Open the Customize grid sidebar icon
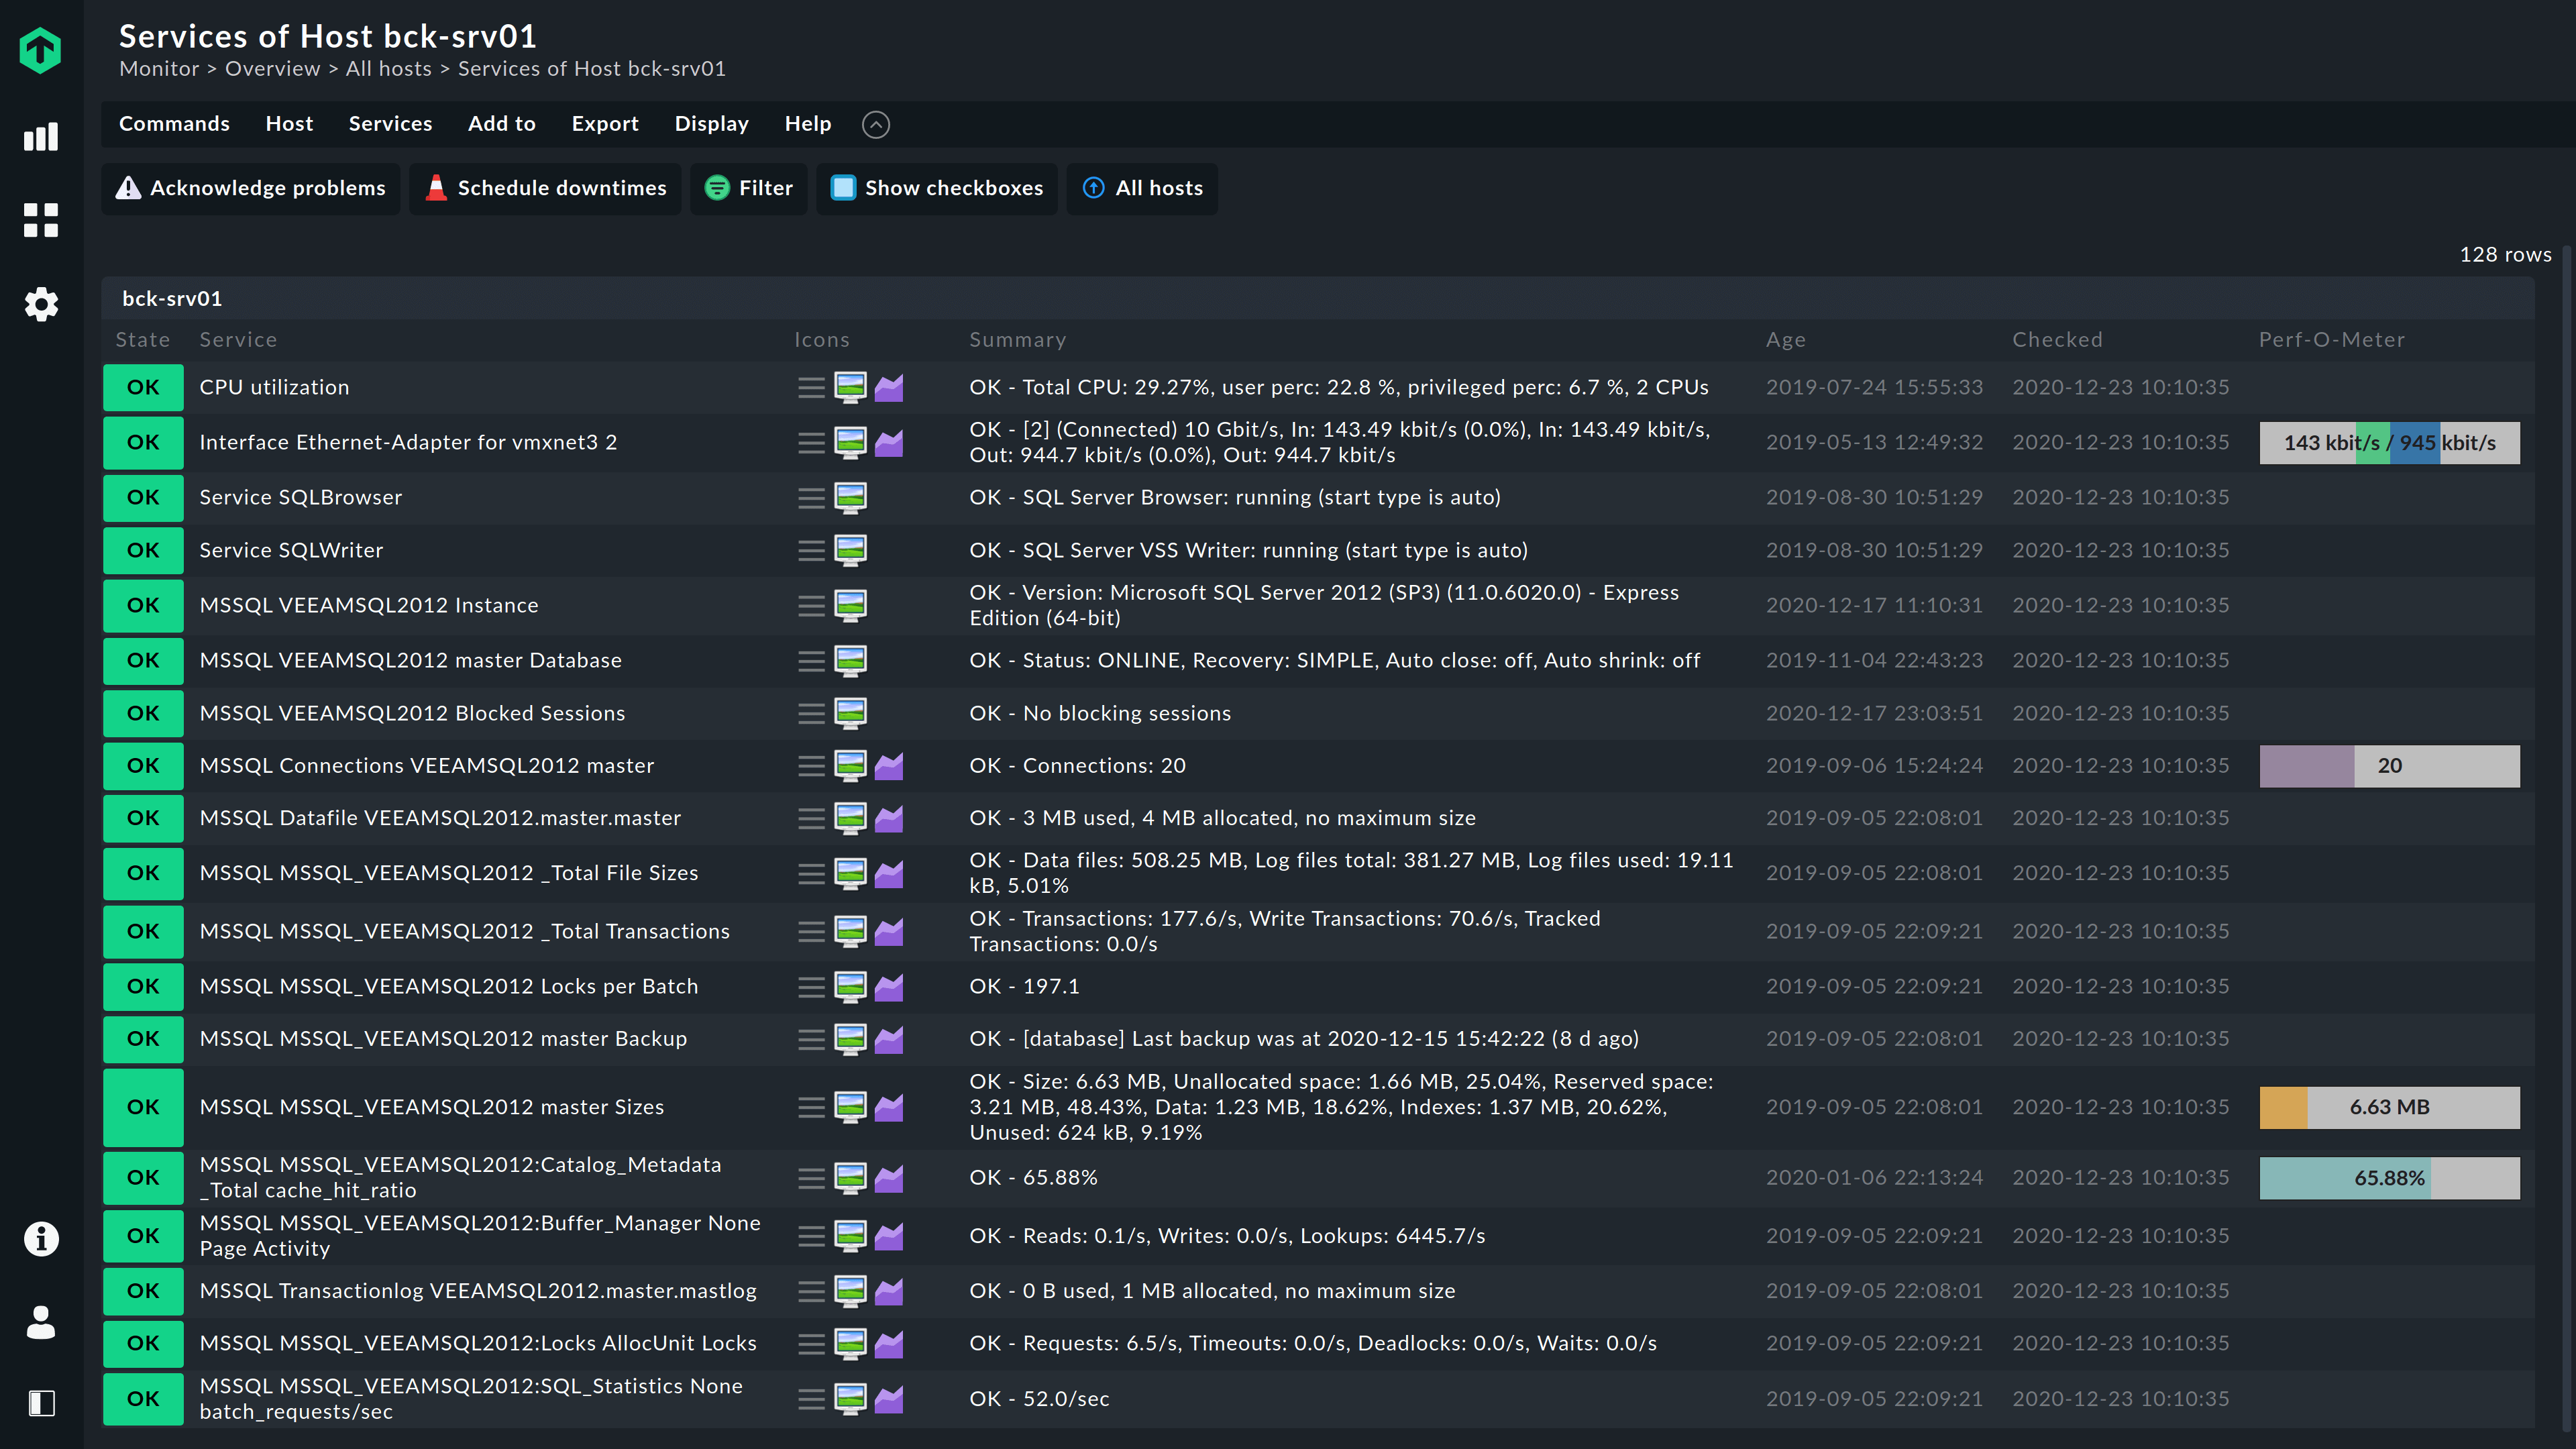The image size is (2576, 1449). 41,220
